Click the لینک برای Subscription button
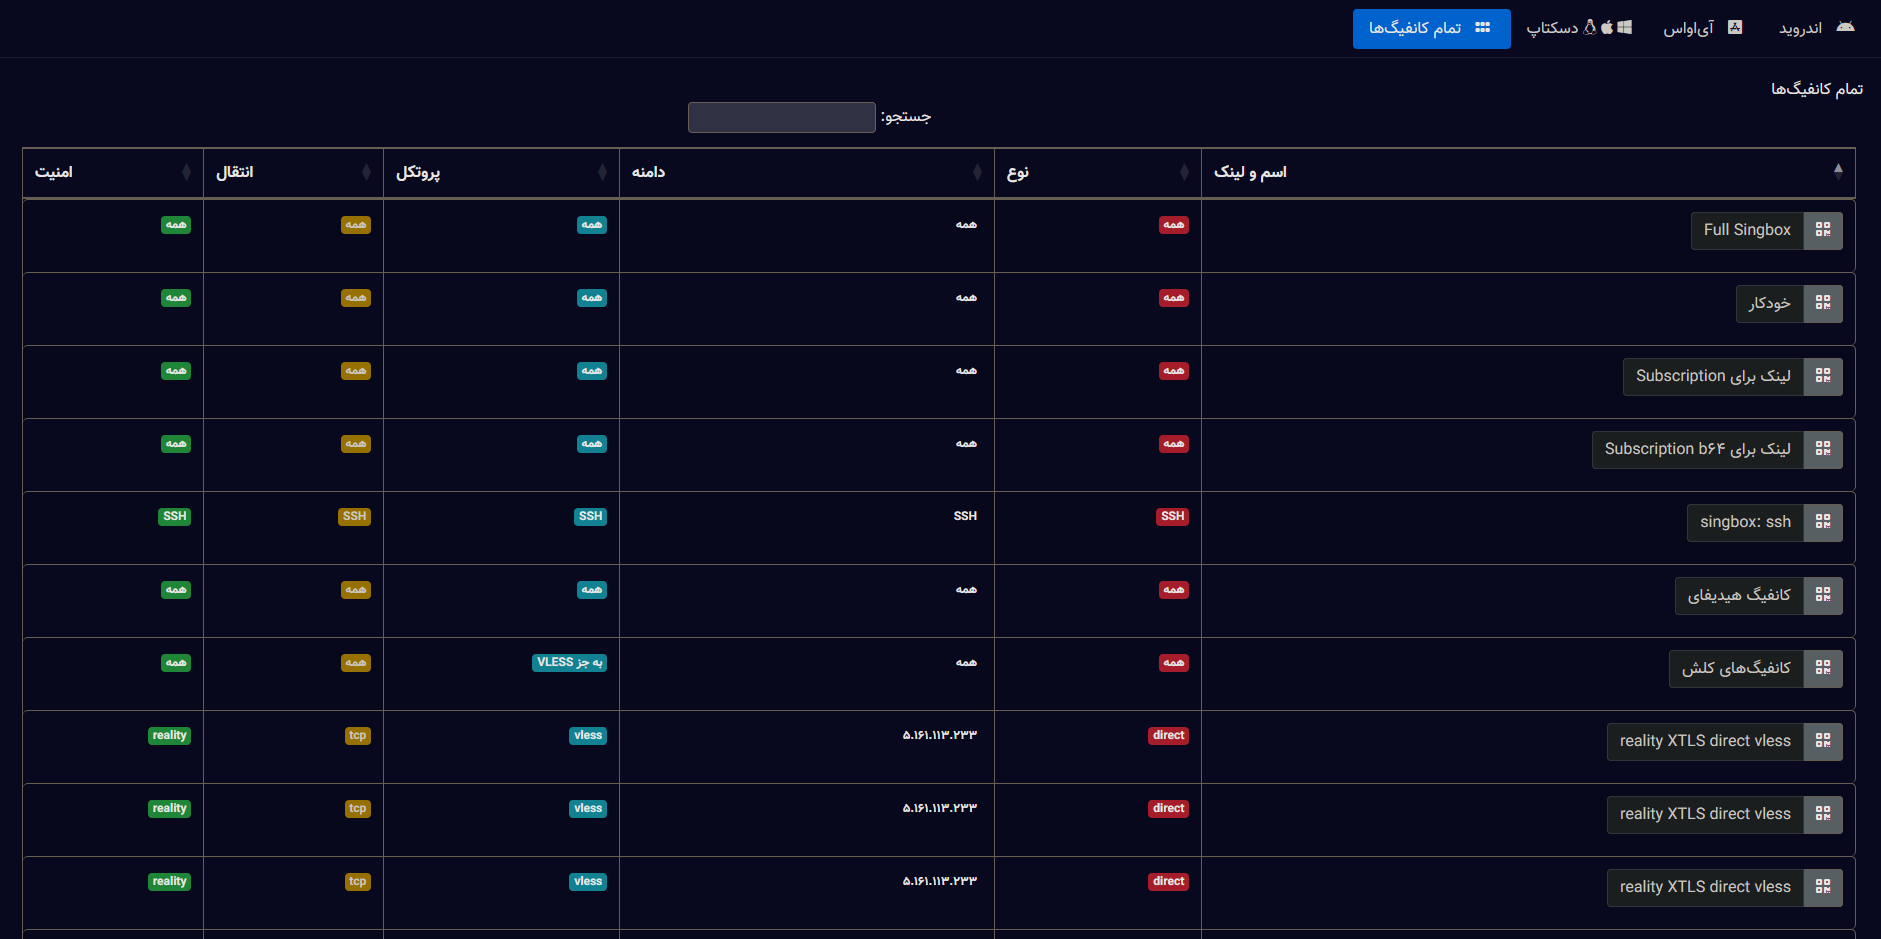1881x939 pixels. pos(1713,376)
